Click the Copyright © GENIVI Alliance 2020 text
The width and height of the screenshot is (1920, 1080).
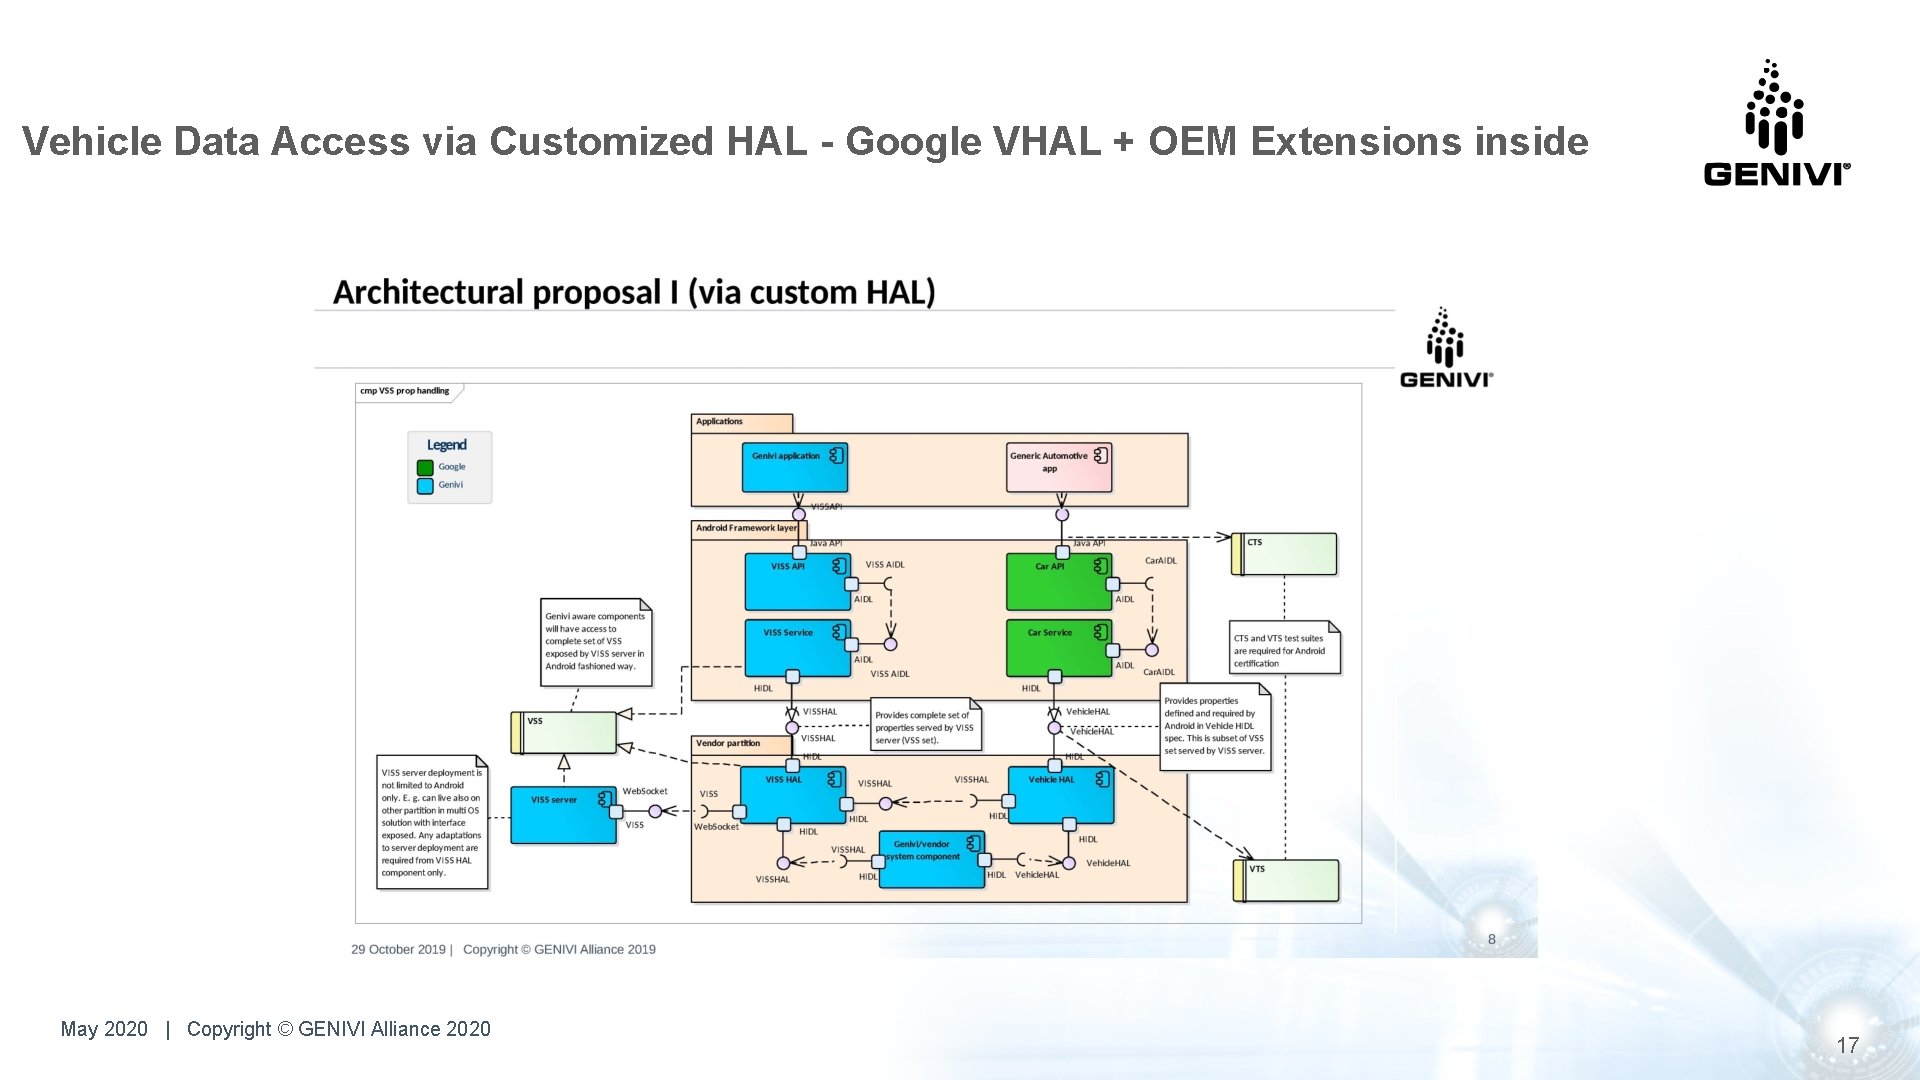pyautogui.click(x=340, y=1029)
